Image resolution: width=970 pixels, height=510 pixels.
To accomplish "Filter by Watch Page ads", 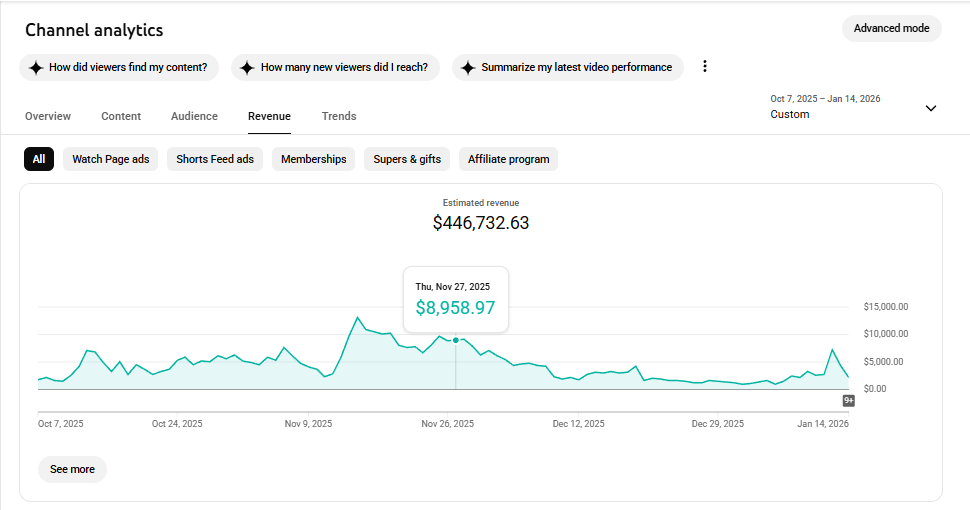I will click(x=110, y=159).
